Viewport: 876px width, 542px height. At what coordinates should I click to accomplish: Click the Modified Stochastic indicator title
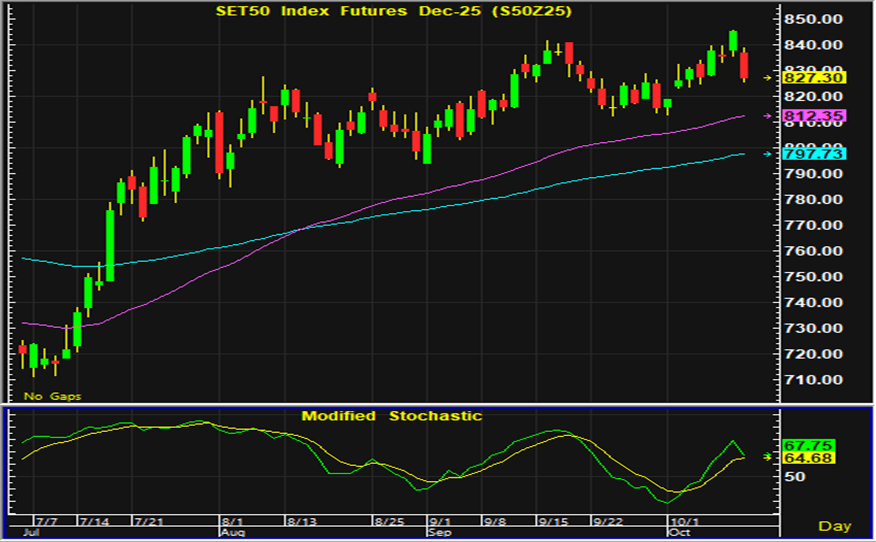[x=392, y=415]
